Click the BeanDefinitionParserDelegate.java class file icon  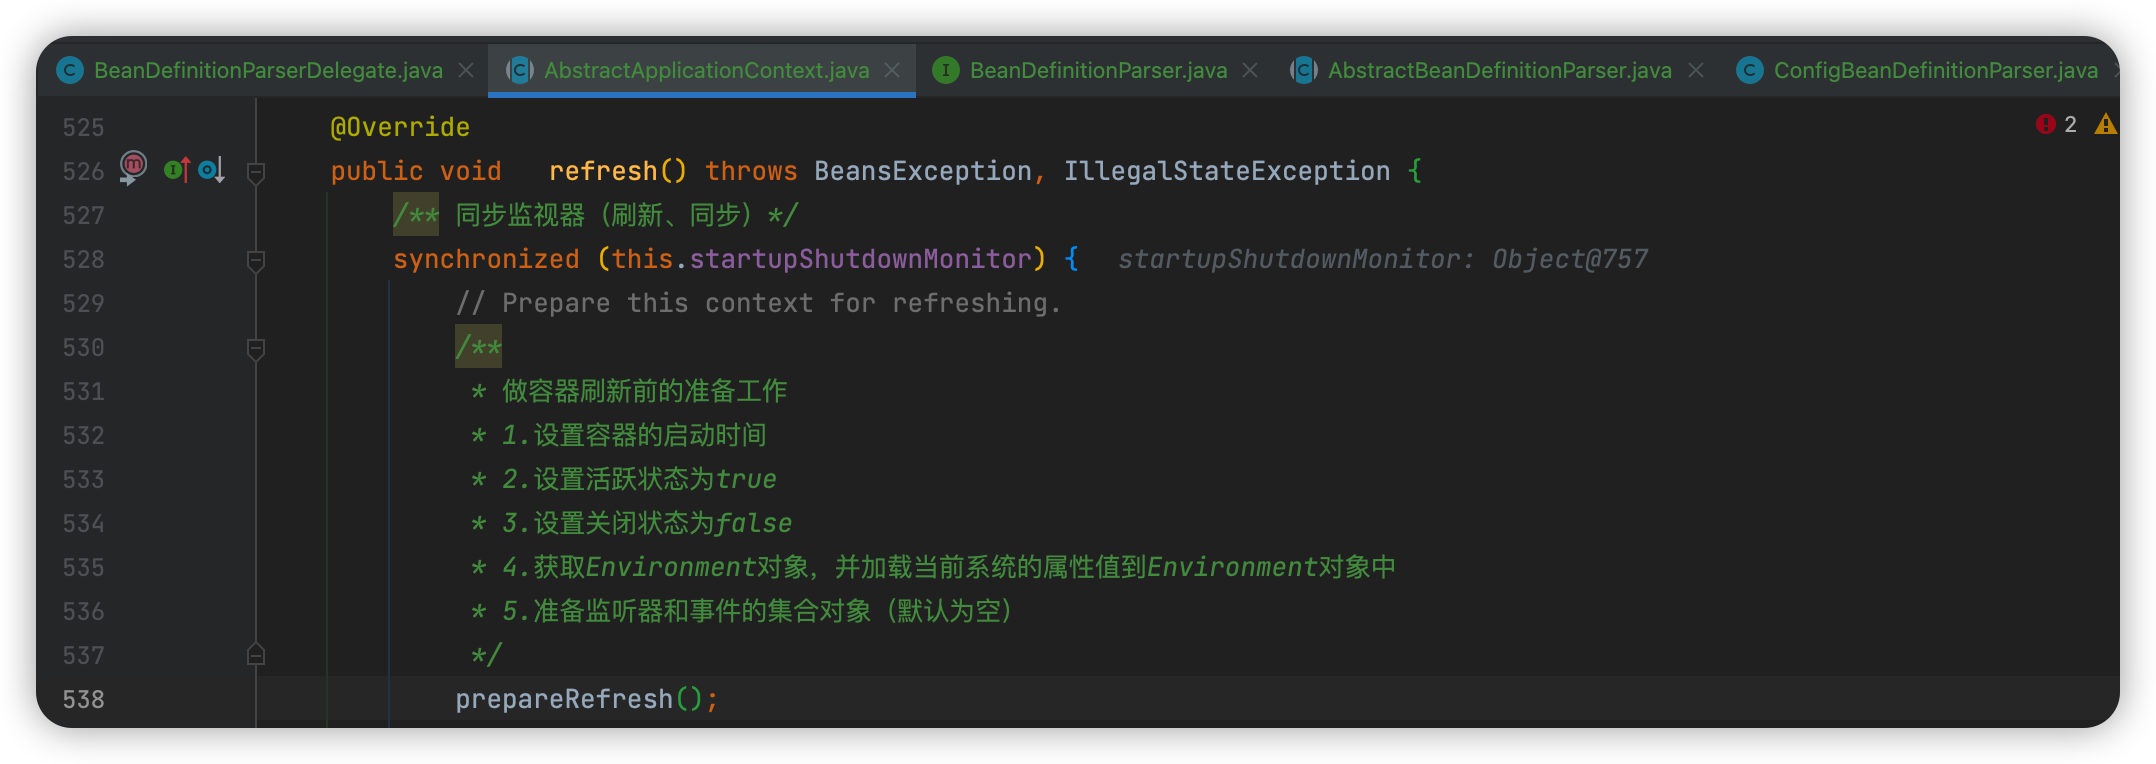[70, 70]
